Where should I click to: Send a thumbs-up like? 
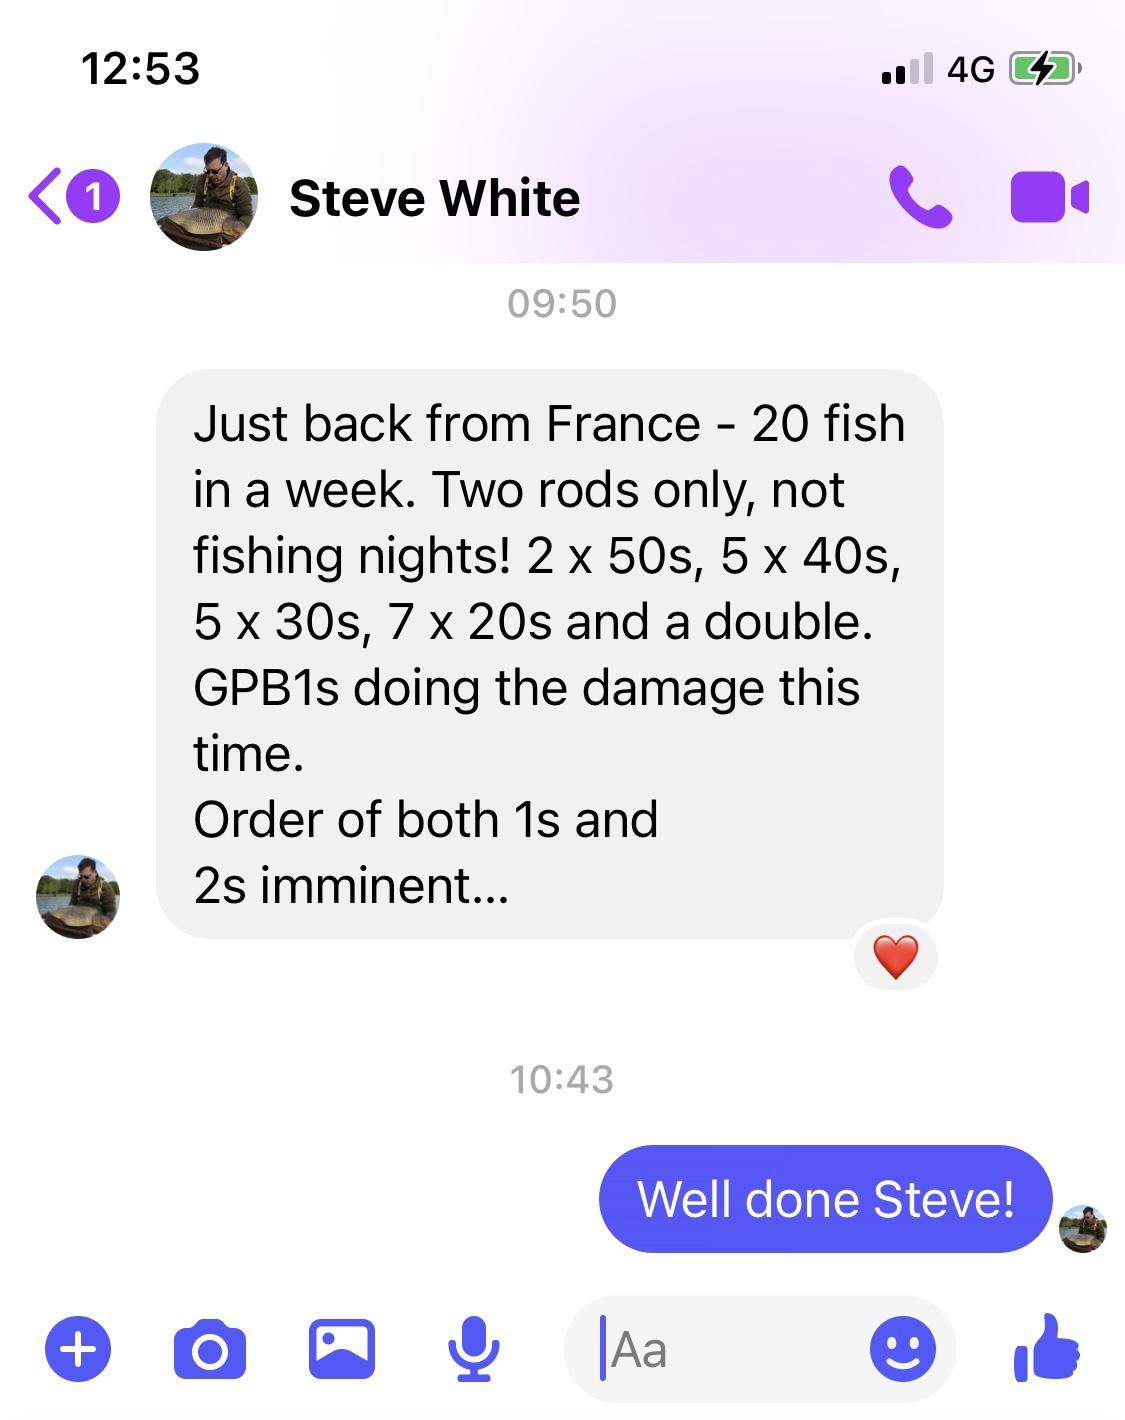[x=1047, y=1348]
